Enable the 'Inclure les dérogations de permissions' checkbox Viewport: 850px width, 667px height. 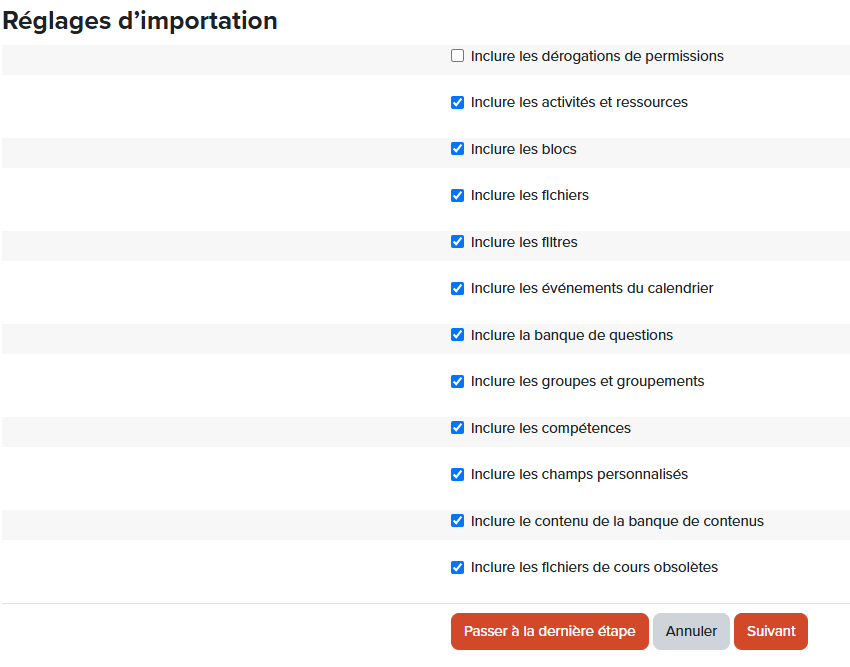coord(458,56)
